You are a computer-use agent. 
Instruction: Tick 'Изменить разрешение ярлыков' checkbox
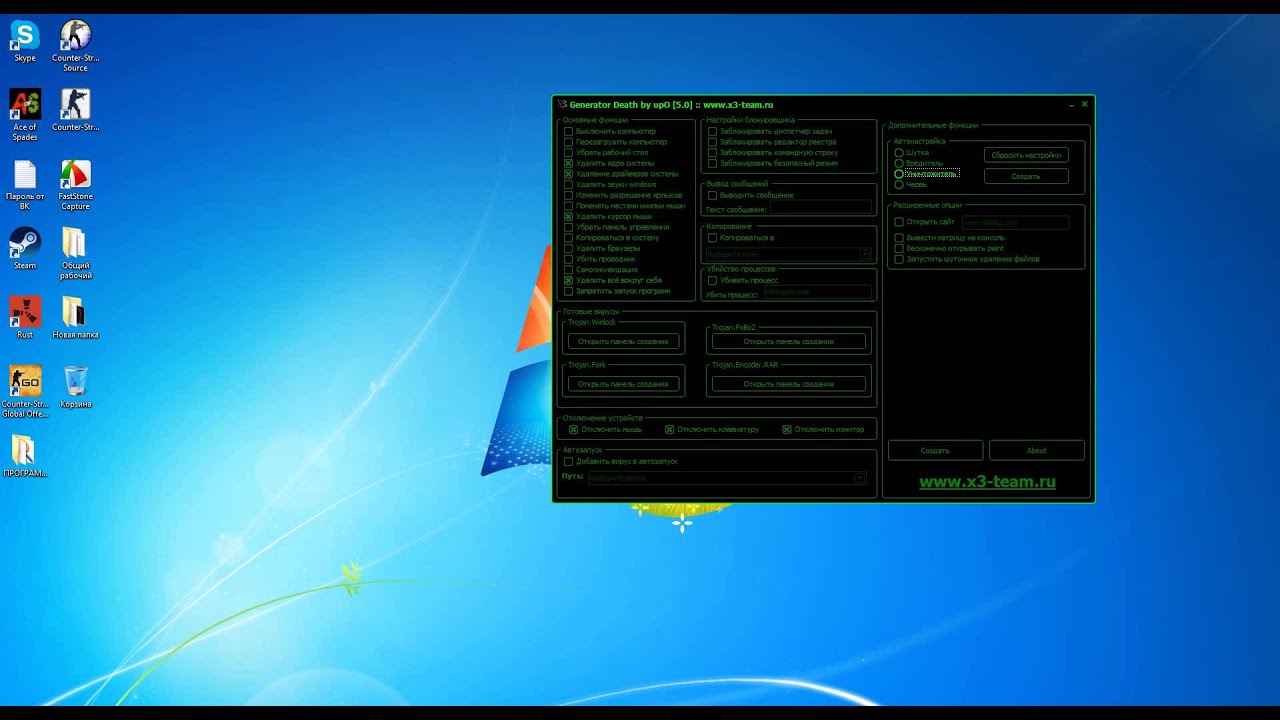coord(569,195)
